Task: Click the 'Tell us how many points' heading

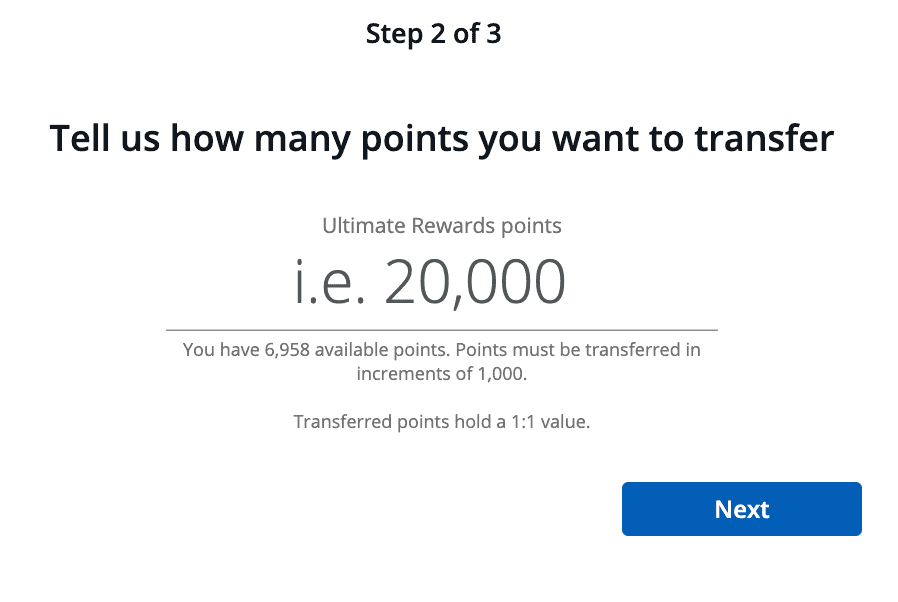Action: [x=442, y=139]
